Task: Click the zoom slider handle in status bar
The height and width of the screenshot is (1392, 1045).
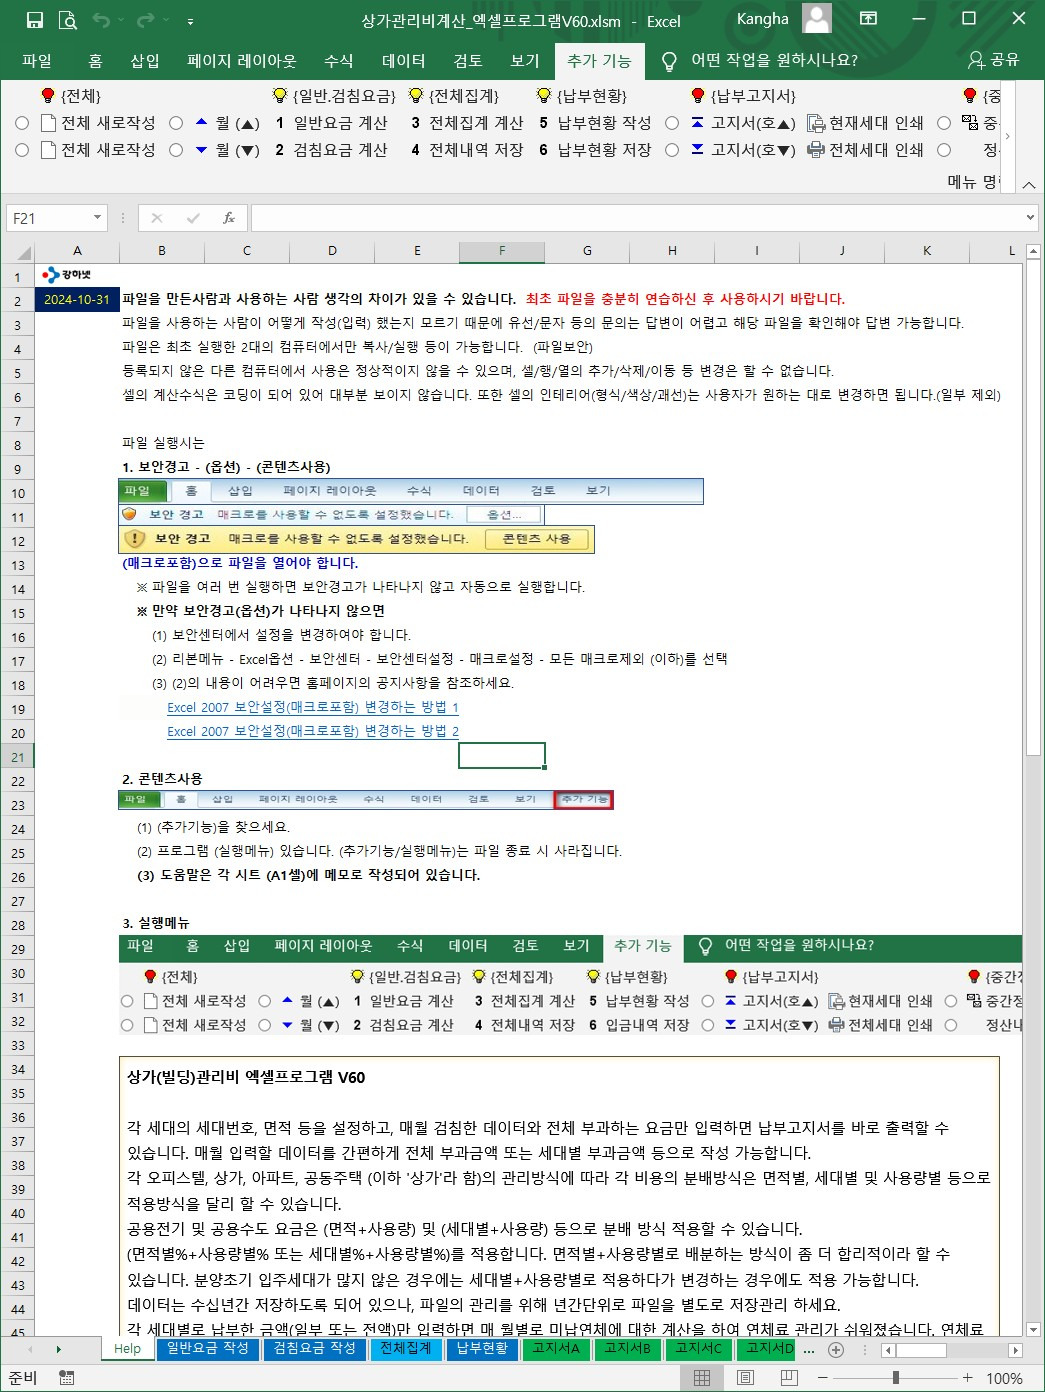Action: tap(895, 1378)
